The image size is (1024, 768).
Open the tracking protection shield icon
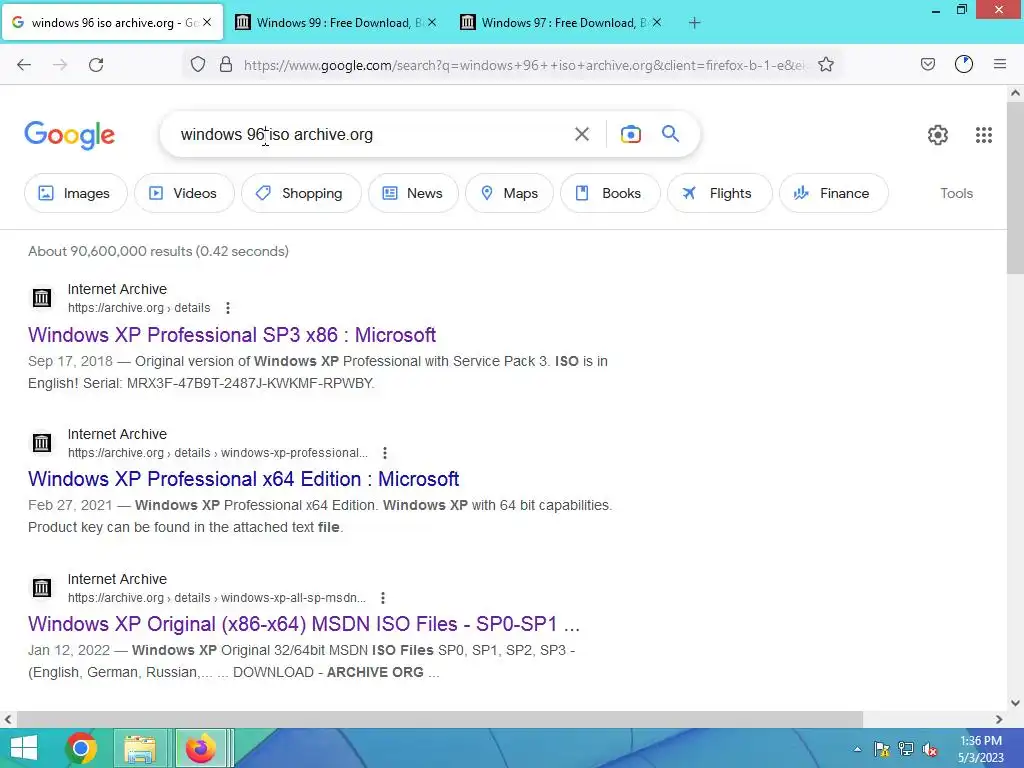pos(198,64)
